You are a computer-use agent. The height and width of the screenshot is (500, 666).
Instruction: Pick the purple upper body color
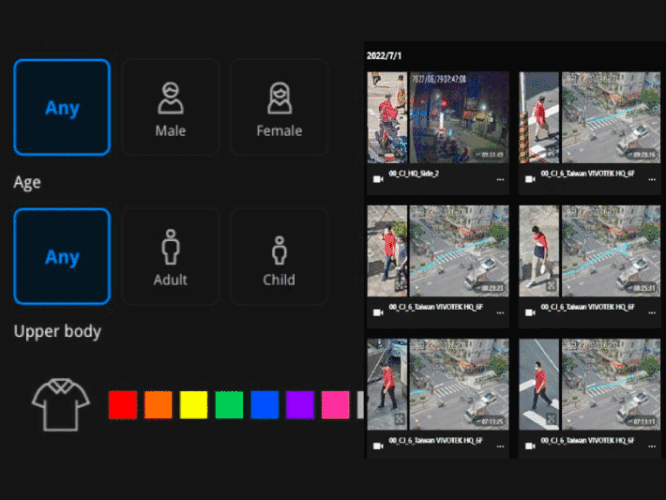[x=300, y=404]
